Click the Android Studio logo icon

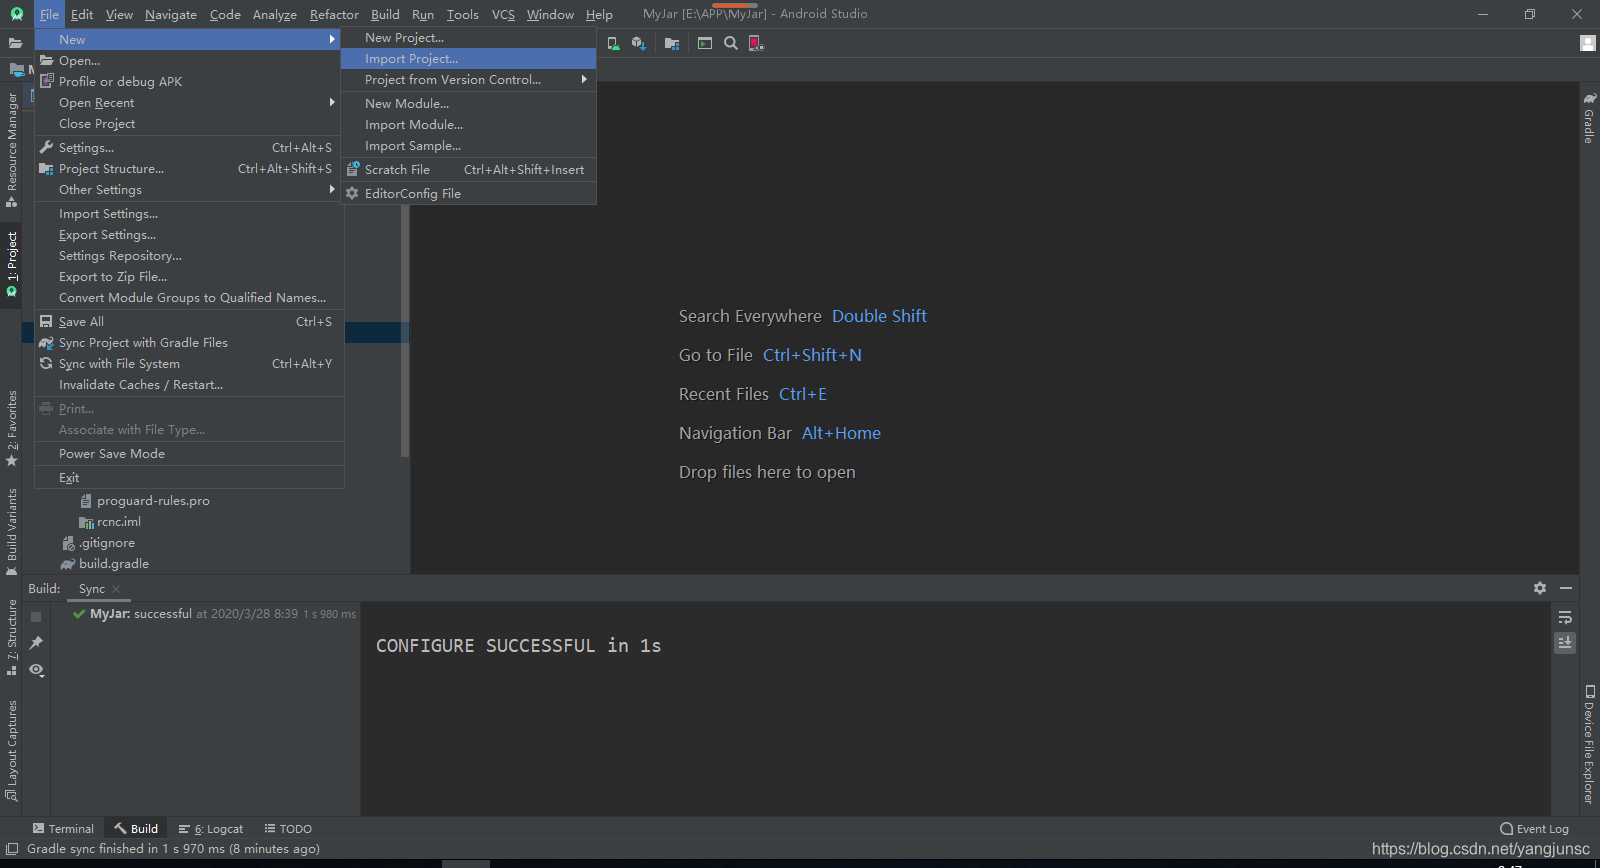click(x=17, y=14)
